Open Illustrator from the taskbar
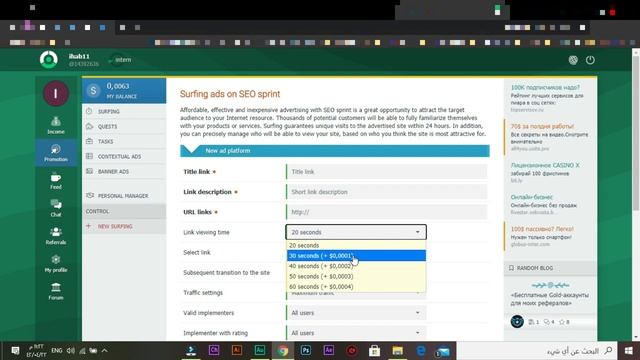 (237, 351)
